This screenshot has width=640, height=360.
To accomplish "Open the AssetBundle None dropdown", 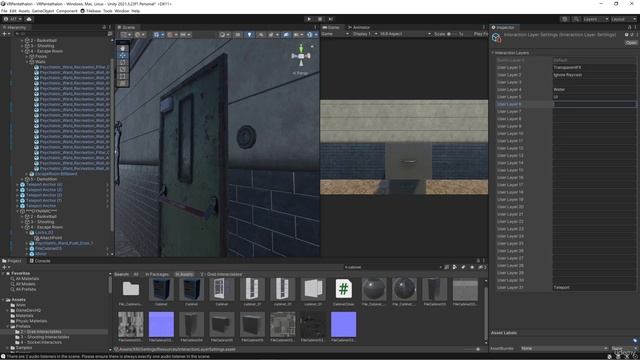I will [x=564, y=348].
